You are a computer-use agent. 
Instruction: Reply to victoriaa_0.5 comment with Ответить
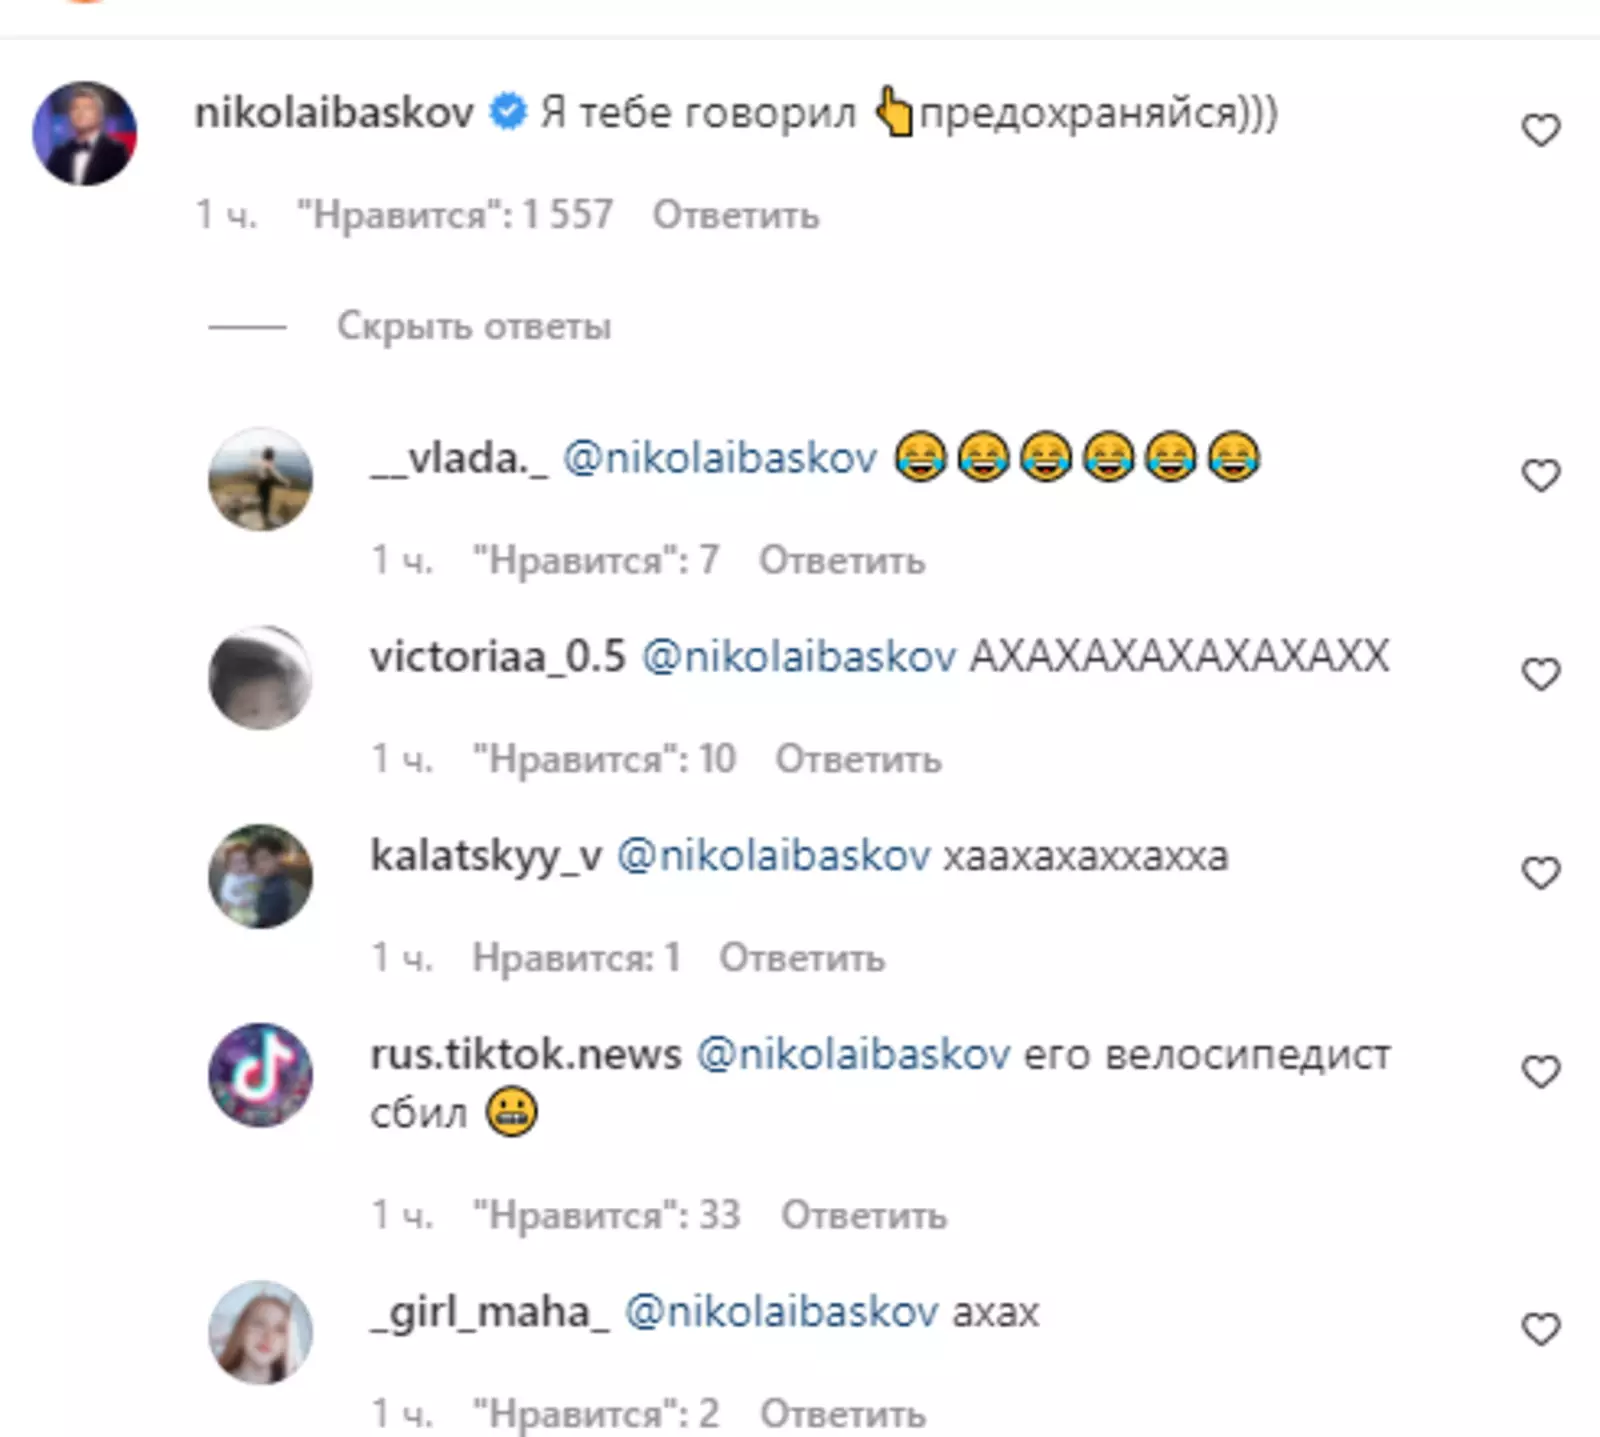point(858,759)
